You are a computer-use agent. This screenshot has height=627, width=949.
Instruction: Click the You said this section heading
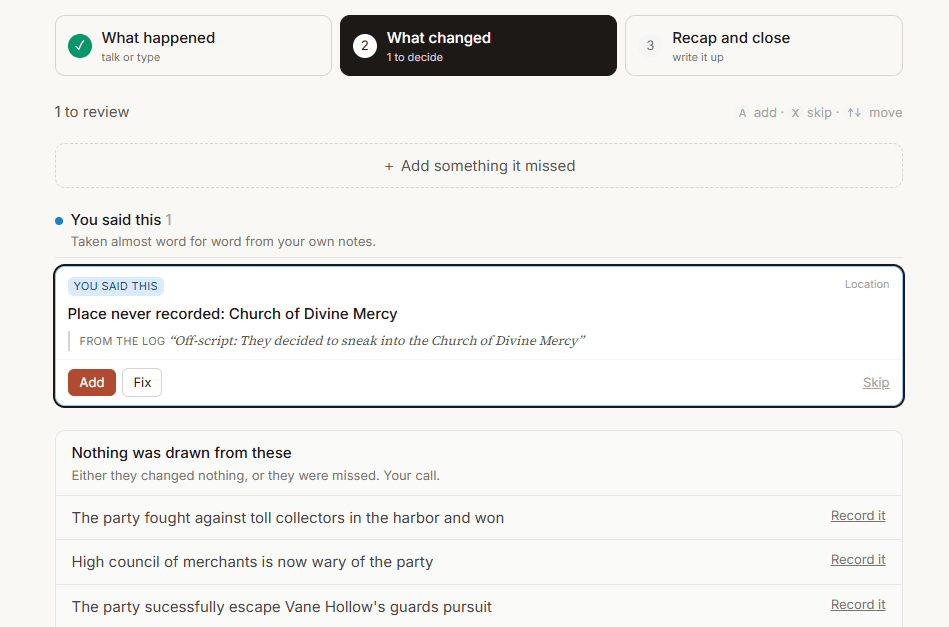pos(116,220)
